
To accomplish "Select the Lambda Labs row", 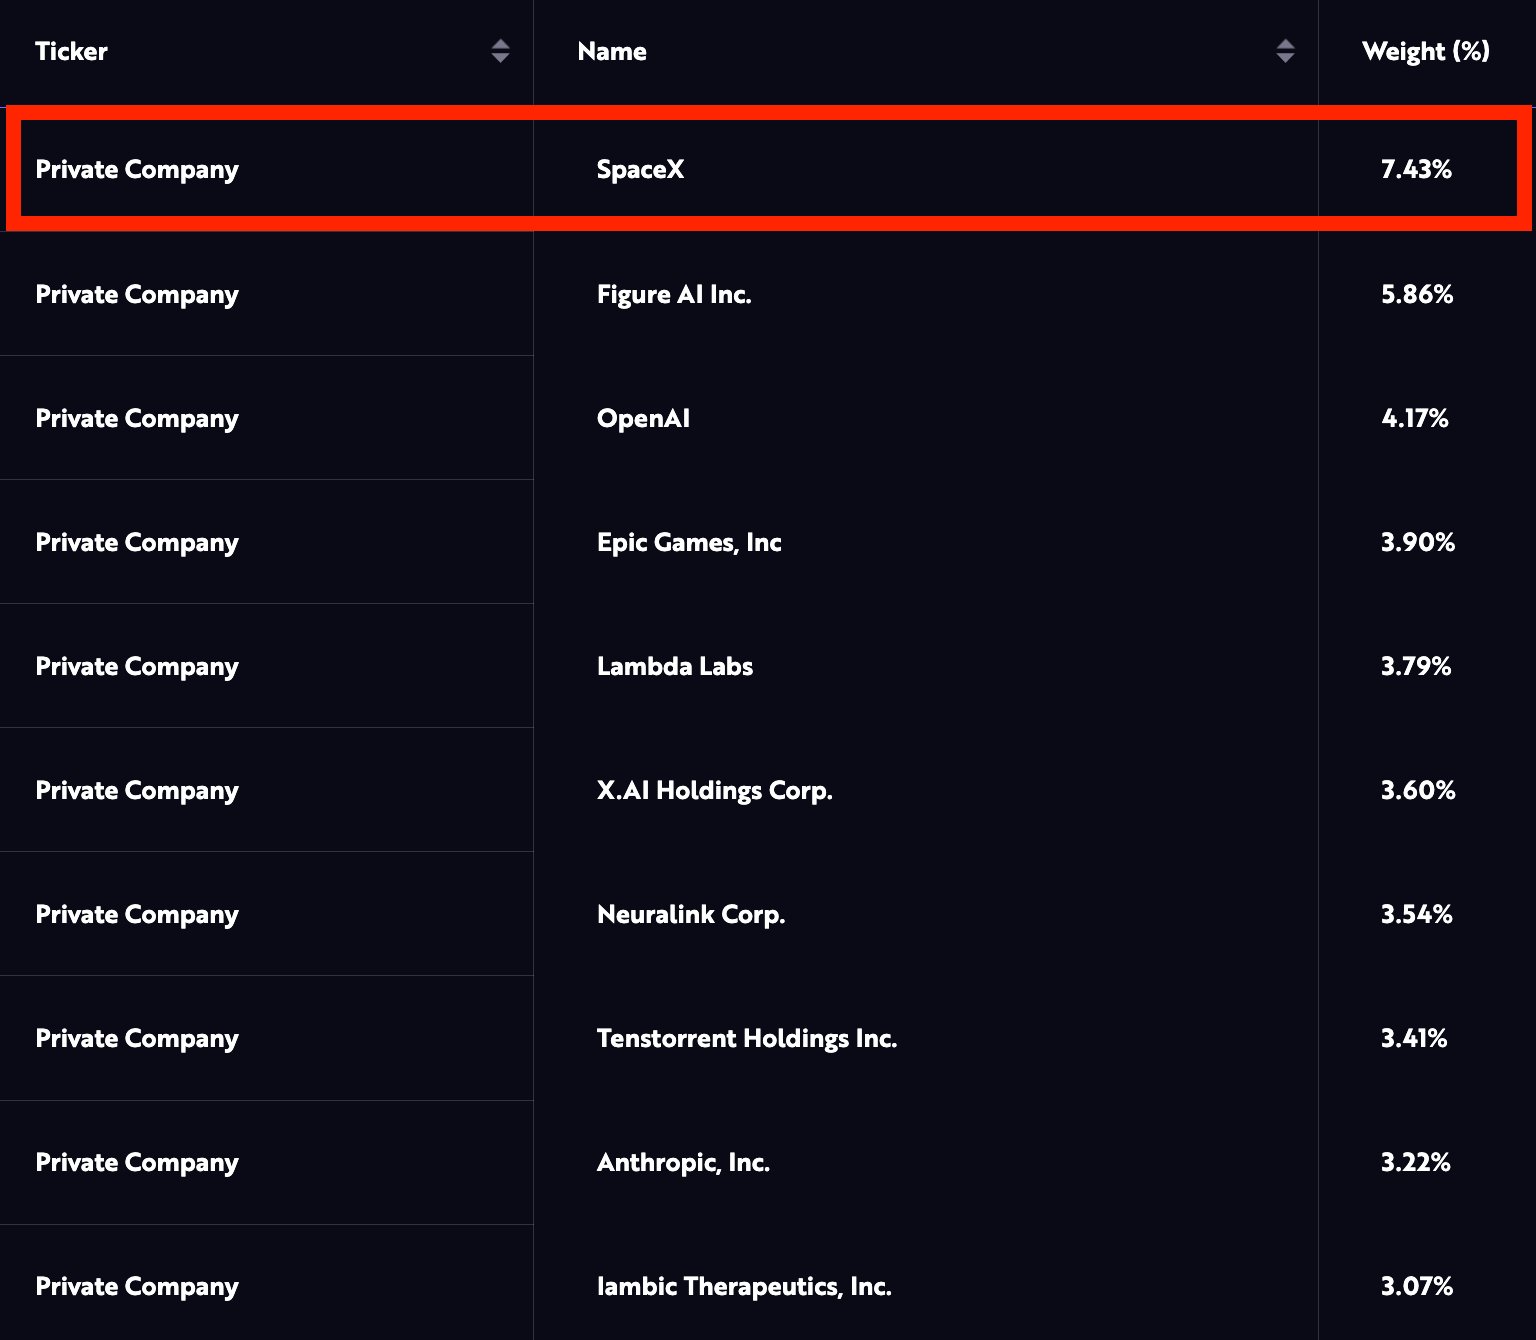I will (x=675, y=666).
